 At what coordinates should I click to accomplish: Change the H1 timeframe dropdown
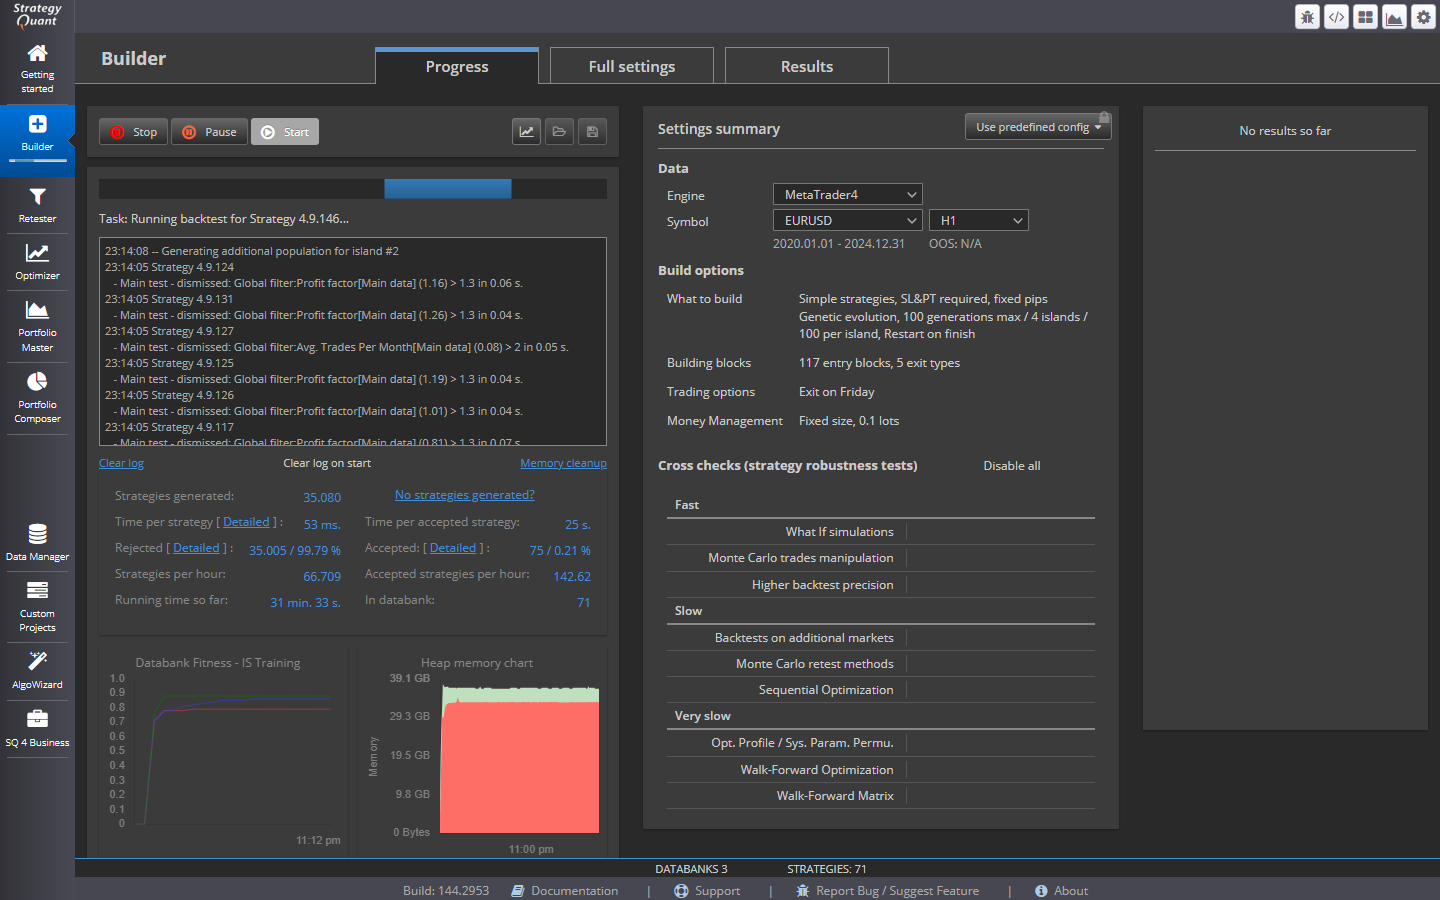[x=979, y=221]
